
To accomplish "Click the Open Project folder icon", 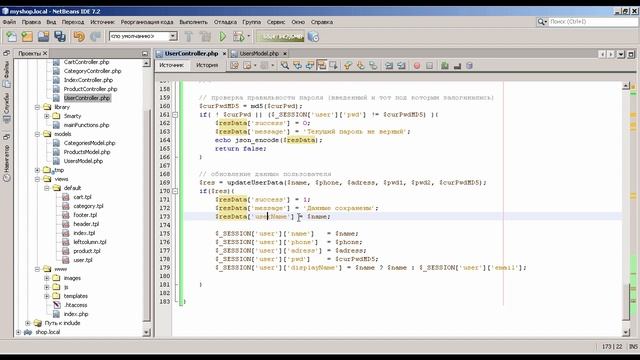I will click(44, 37).
